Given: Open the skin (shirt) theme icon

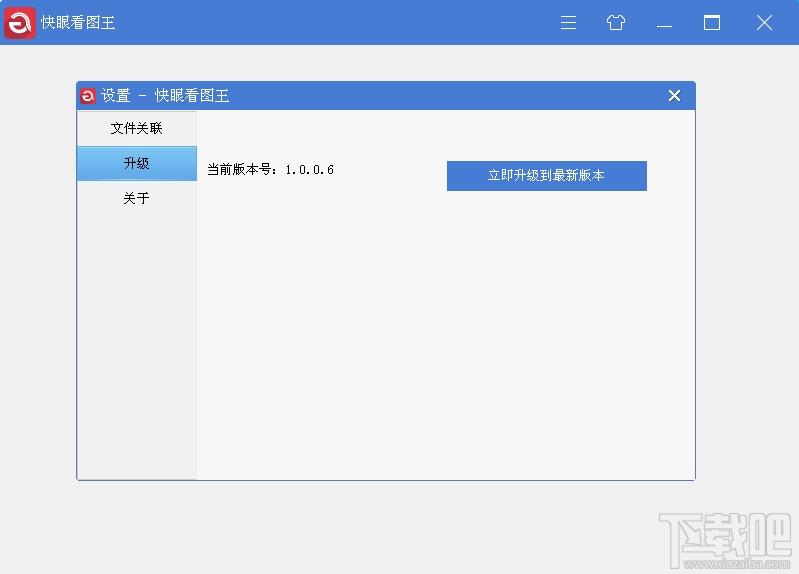Looking at the screenshot, I should (616, 22).
